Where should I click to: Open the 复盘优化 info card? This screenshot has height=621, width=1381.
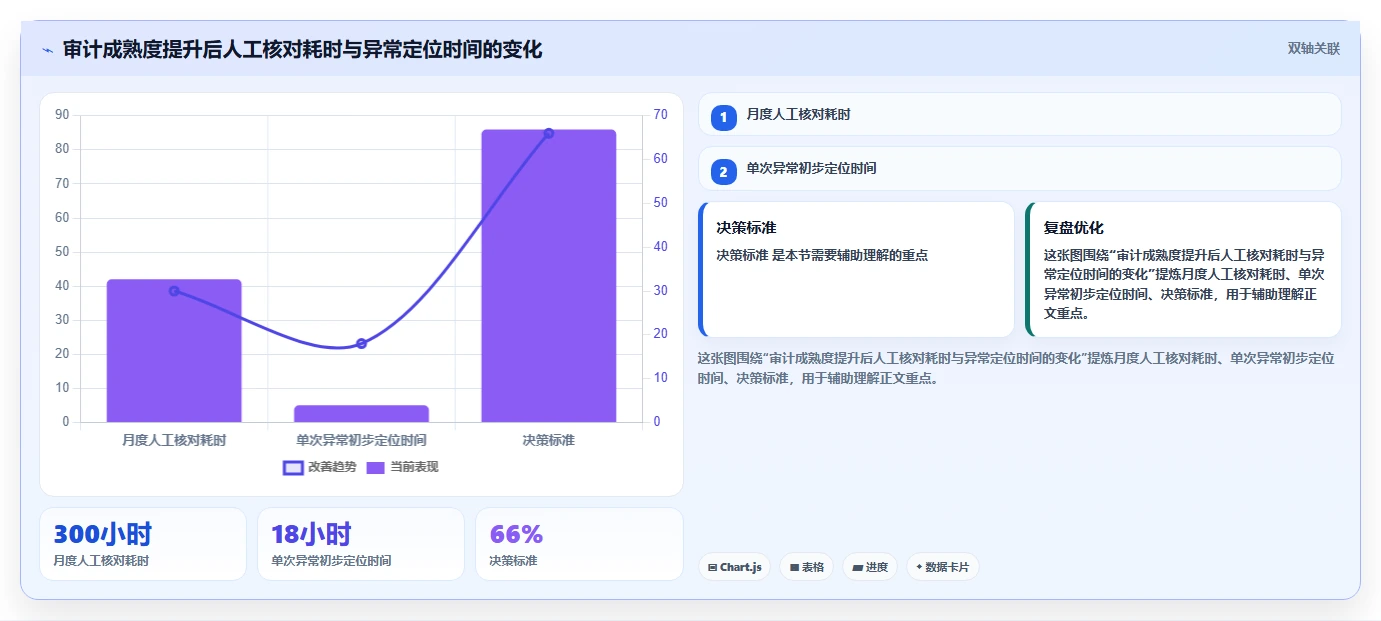coord(1183,269)
